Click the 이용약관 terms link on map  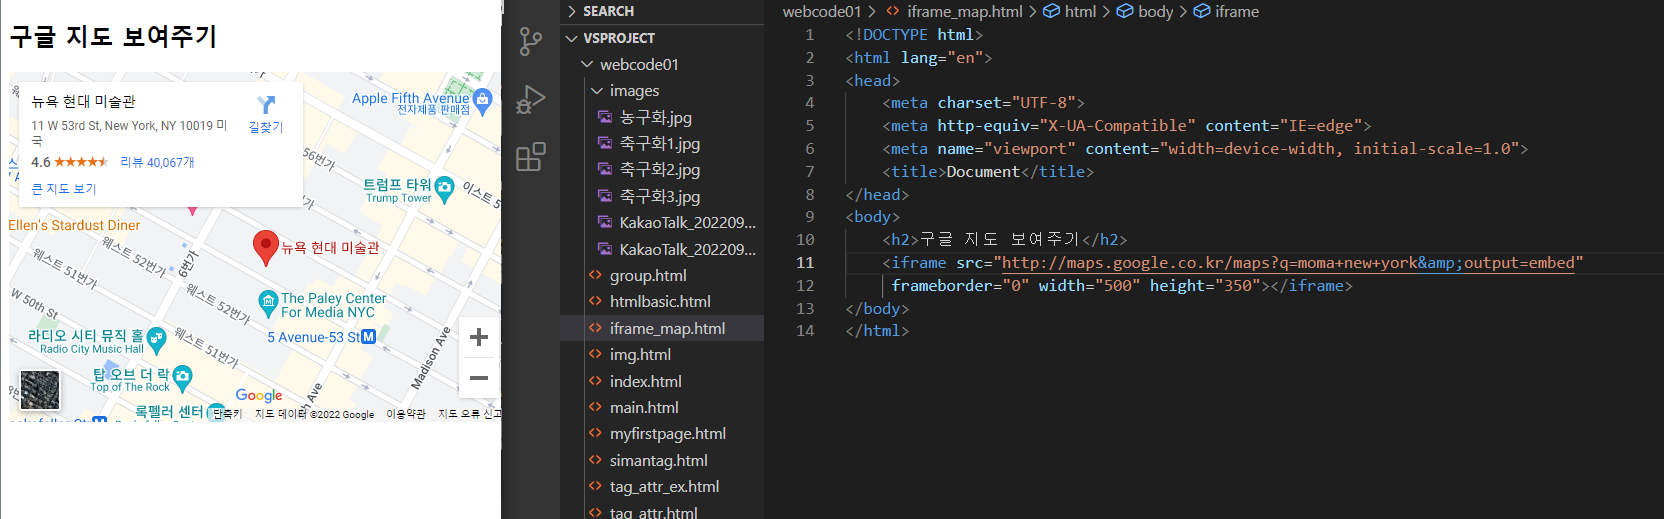[406, 414]
